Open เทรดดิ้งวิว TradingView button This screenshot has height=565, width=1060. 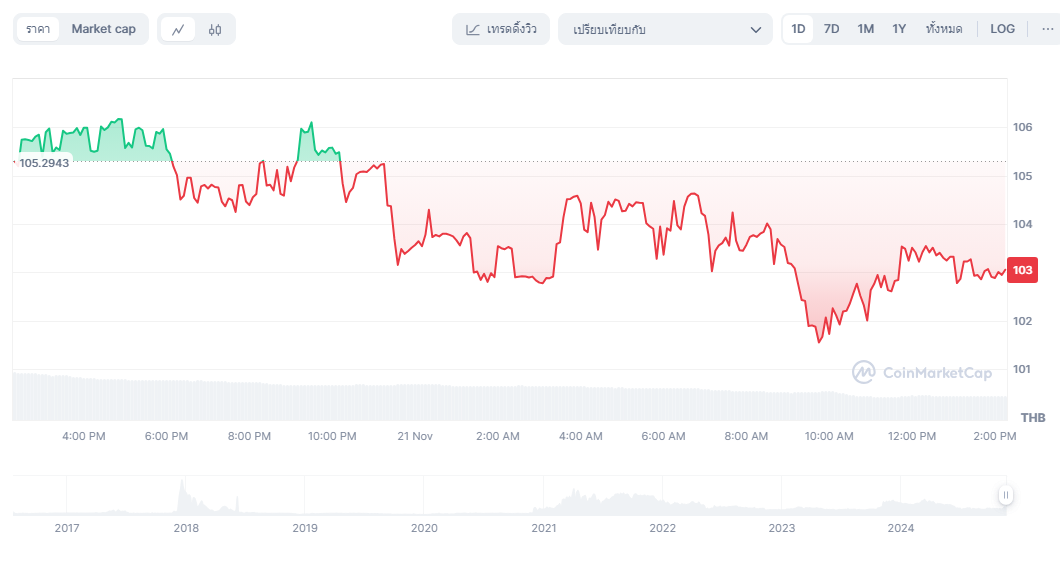pyautogui.click(x=501, y=30)
